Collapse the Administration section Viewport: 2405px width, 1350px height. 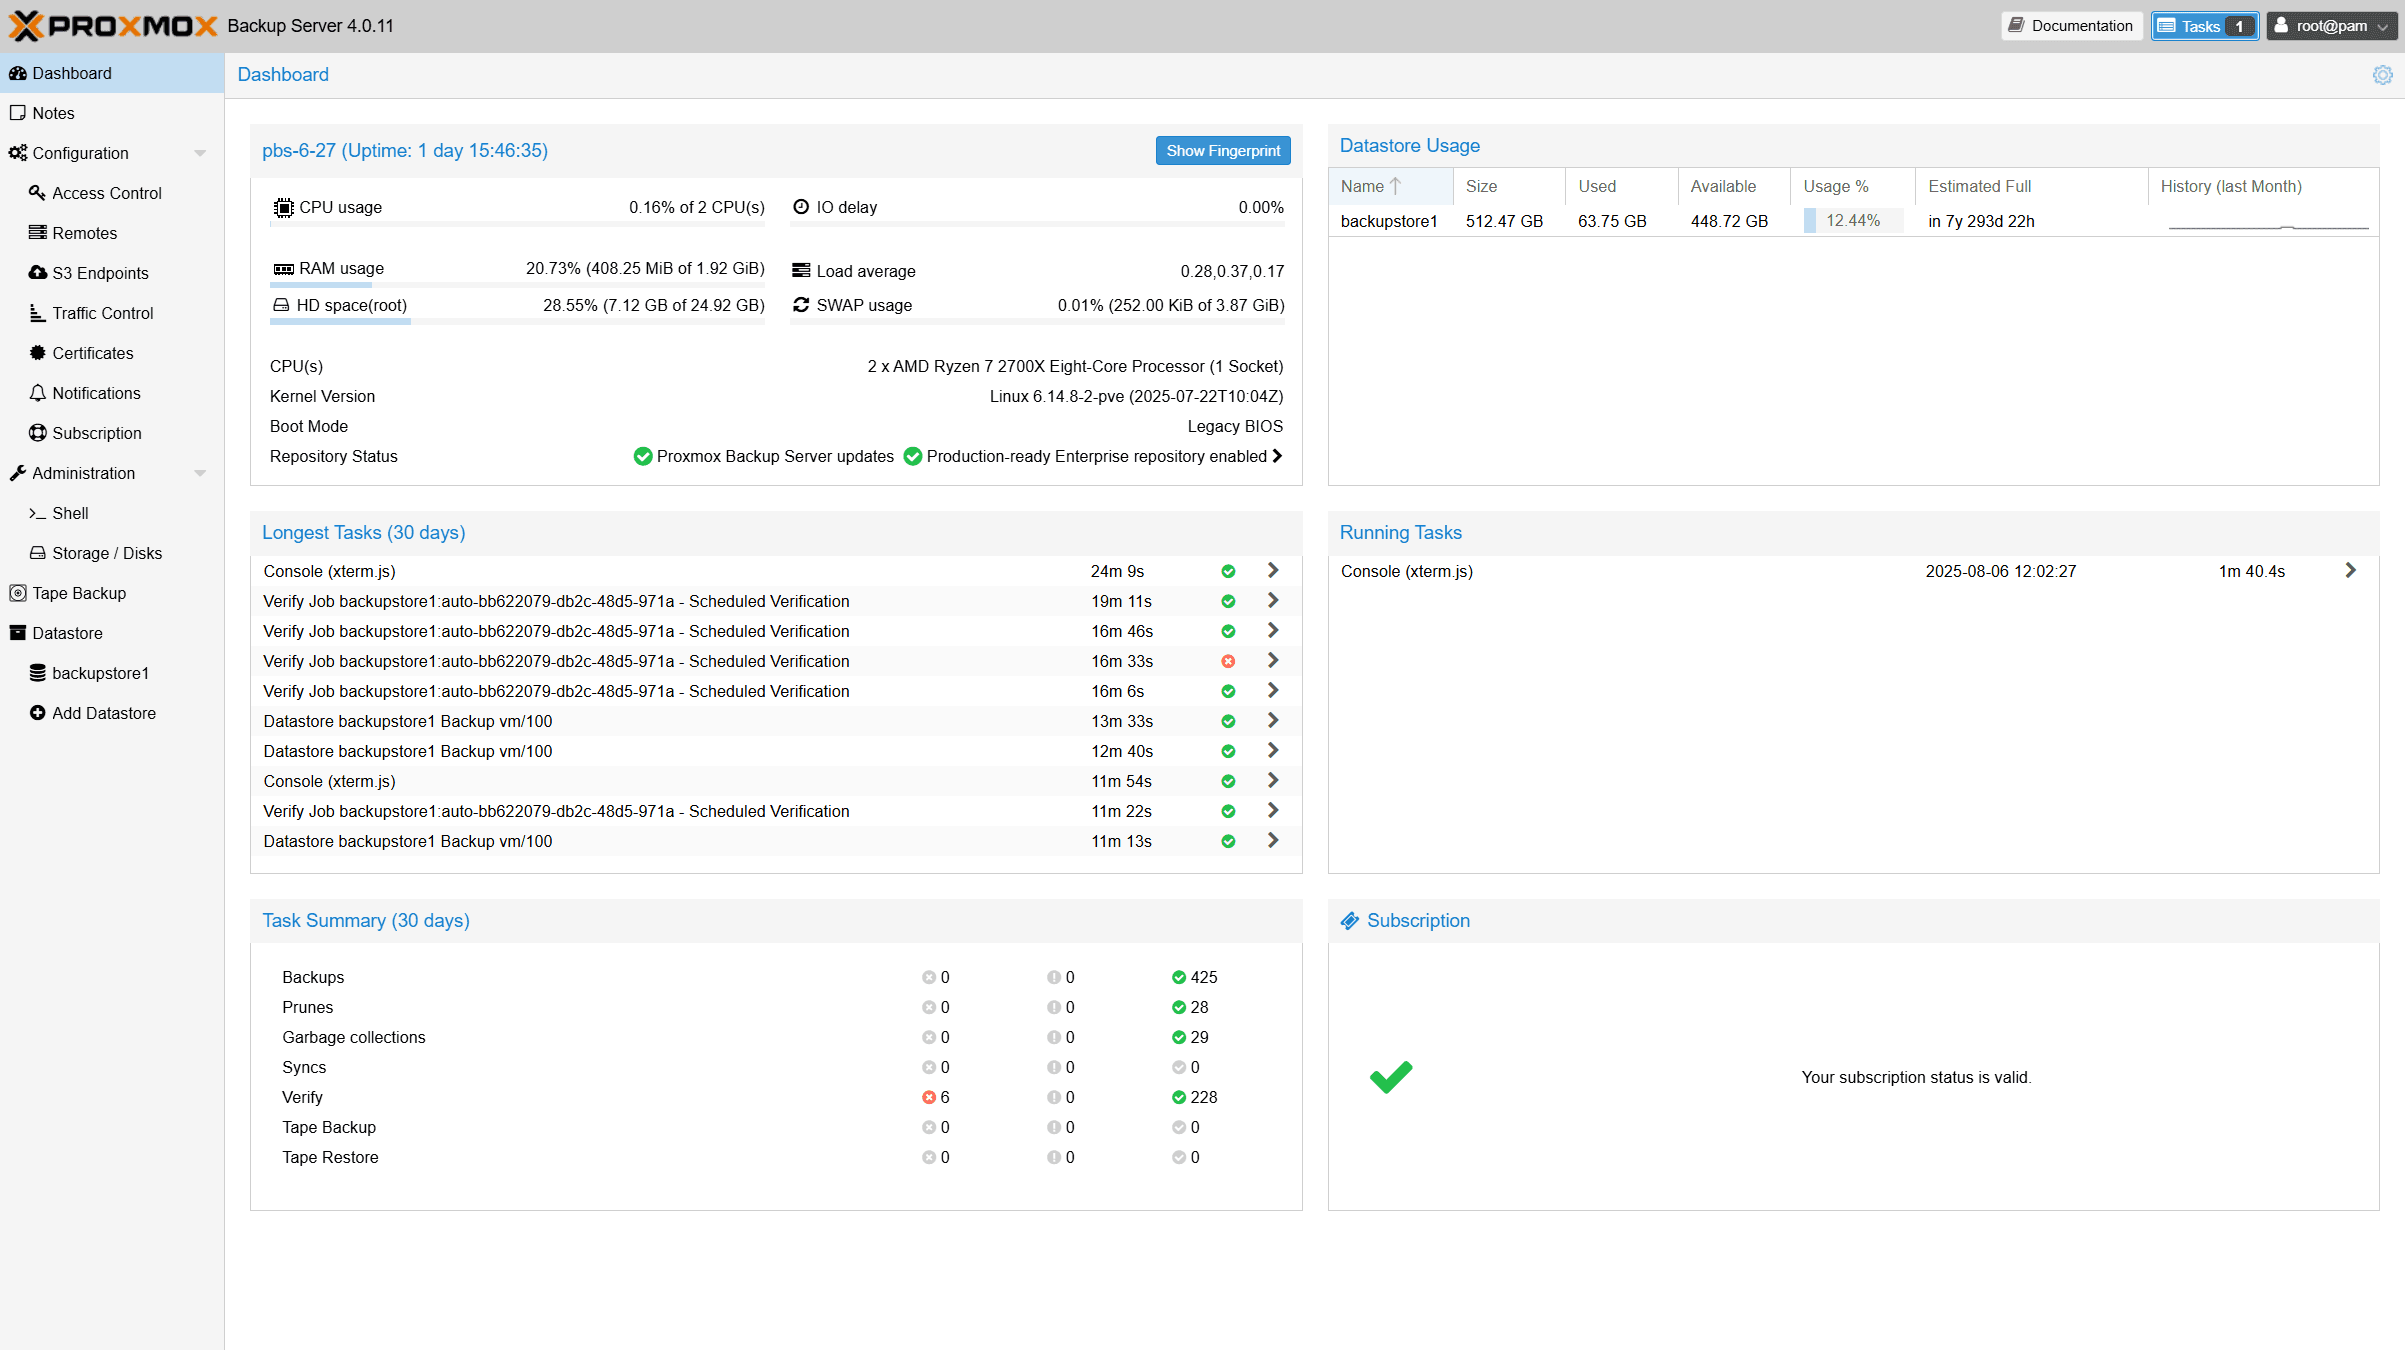pyautogui.click(x=200, y=472)
